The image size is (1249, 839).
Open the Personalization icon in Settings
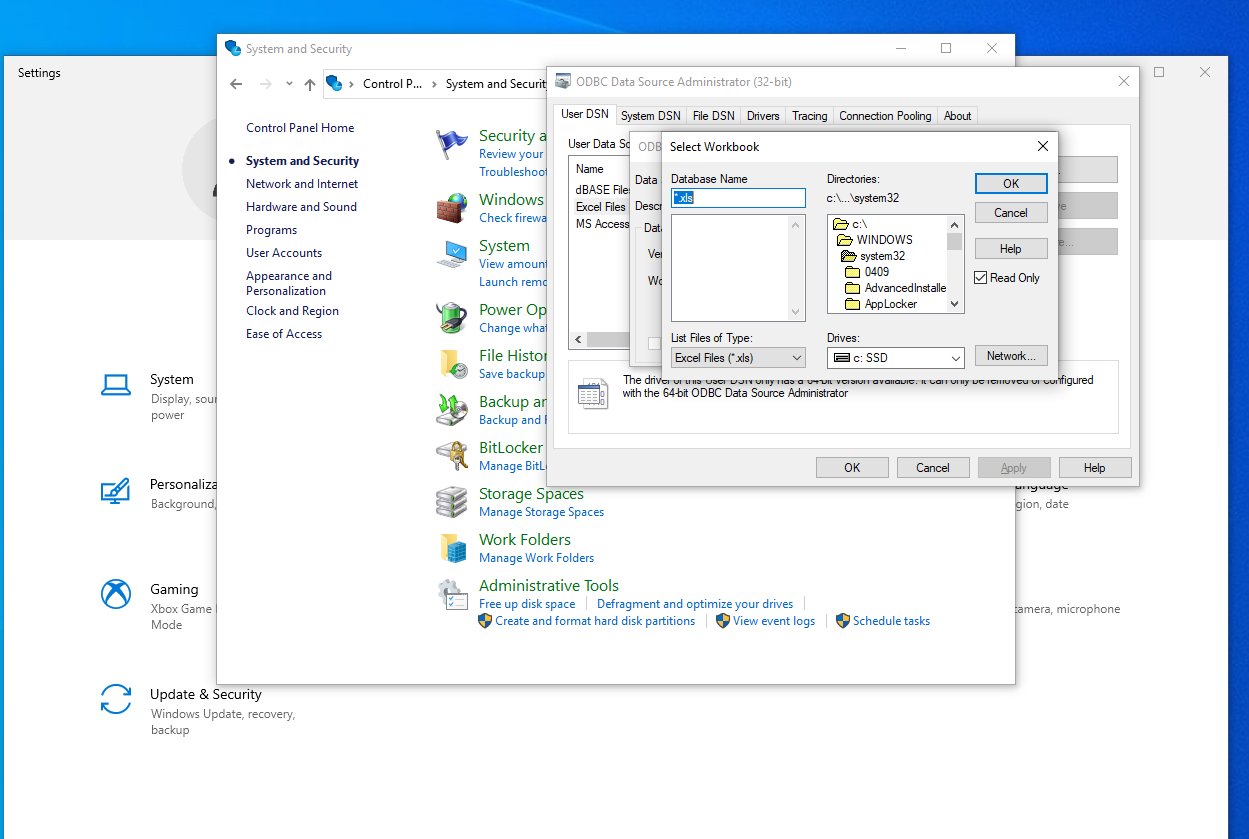(116, 491)
